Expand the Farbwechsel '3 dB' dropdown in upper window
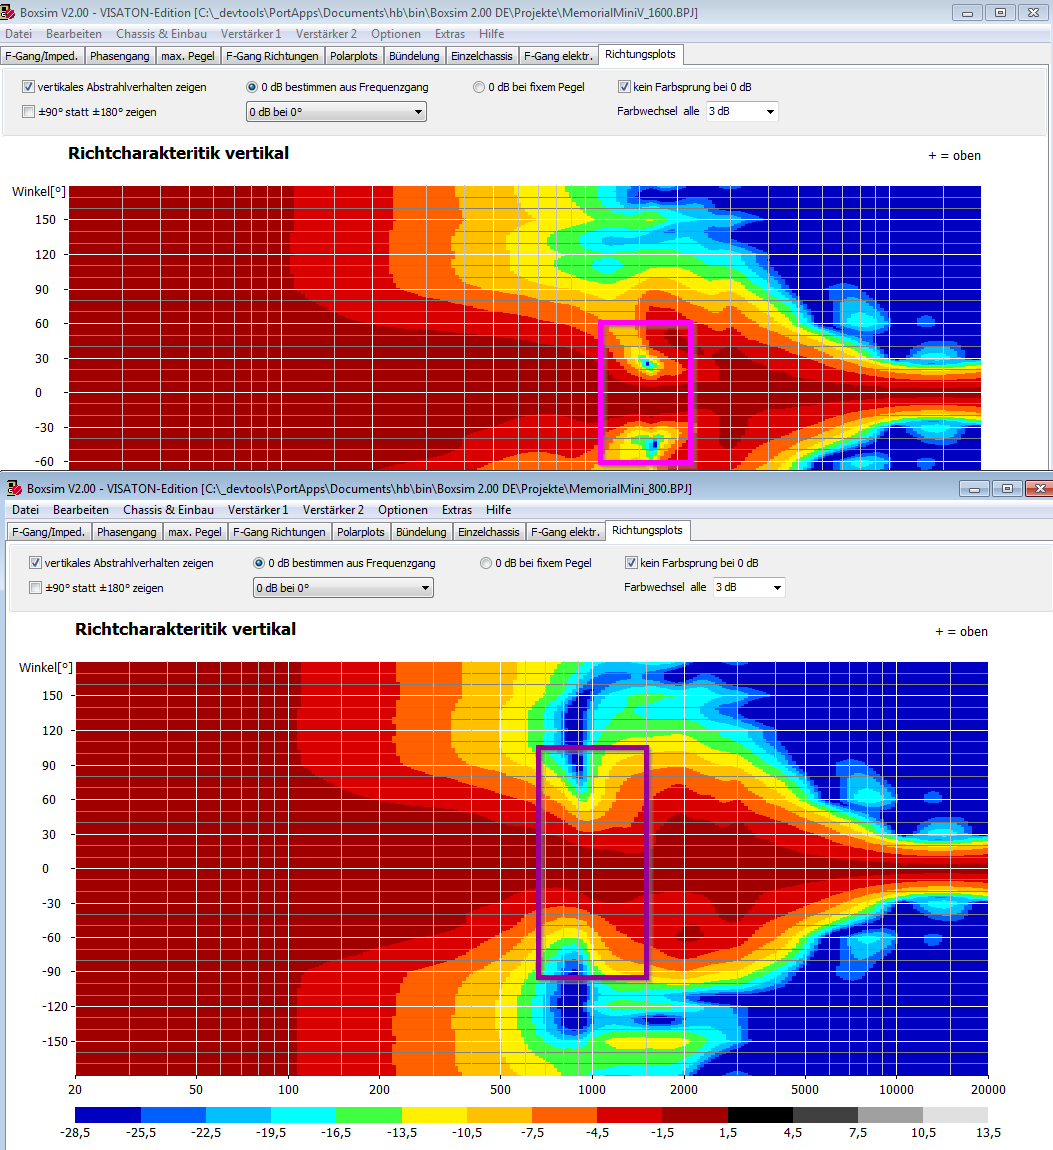This screenshot has width=1053, height=1150. coord(742,111)
